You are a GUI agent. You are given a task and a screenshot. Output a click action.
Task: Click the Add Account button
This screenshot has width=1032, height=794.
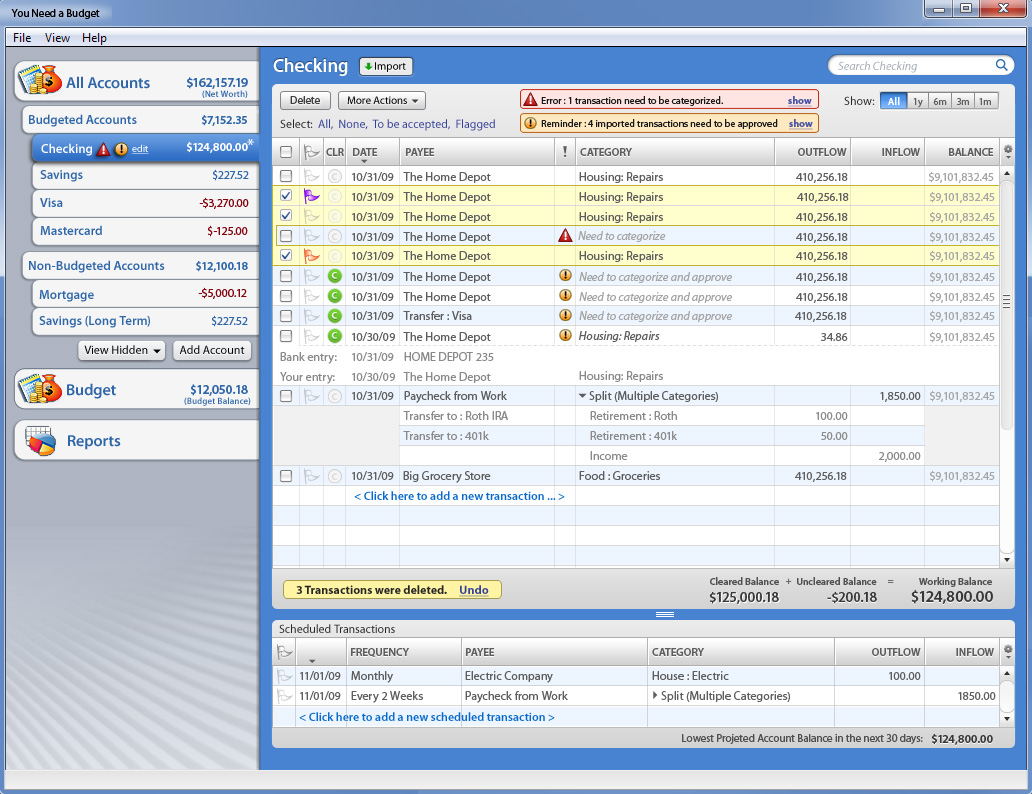[x=212, y=350]
